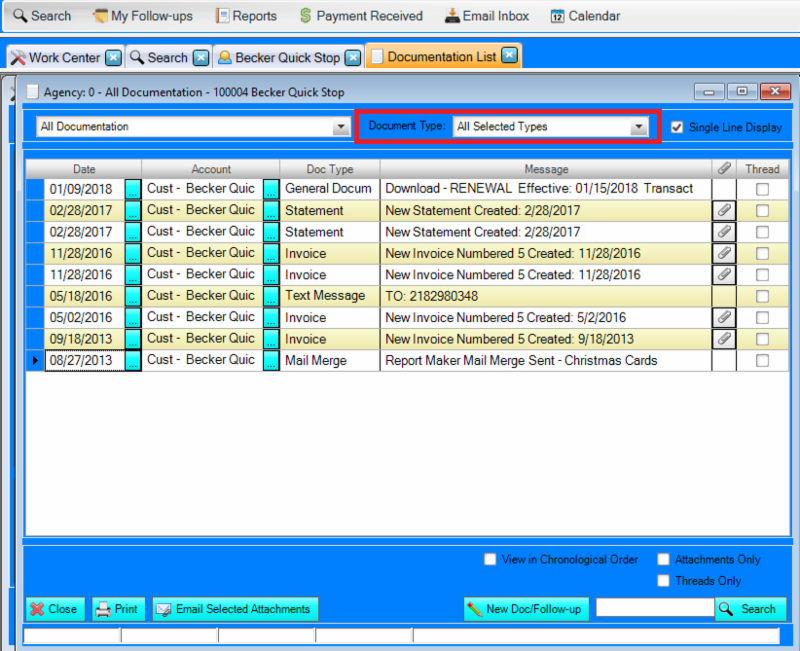Click paperclip icon on 09/18/2013 Invoice row
Screen dimensions: 800x651
(723, 339)
